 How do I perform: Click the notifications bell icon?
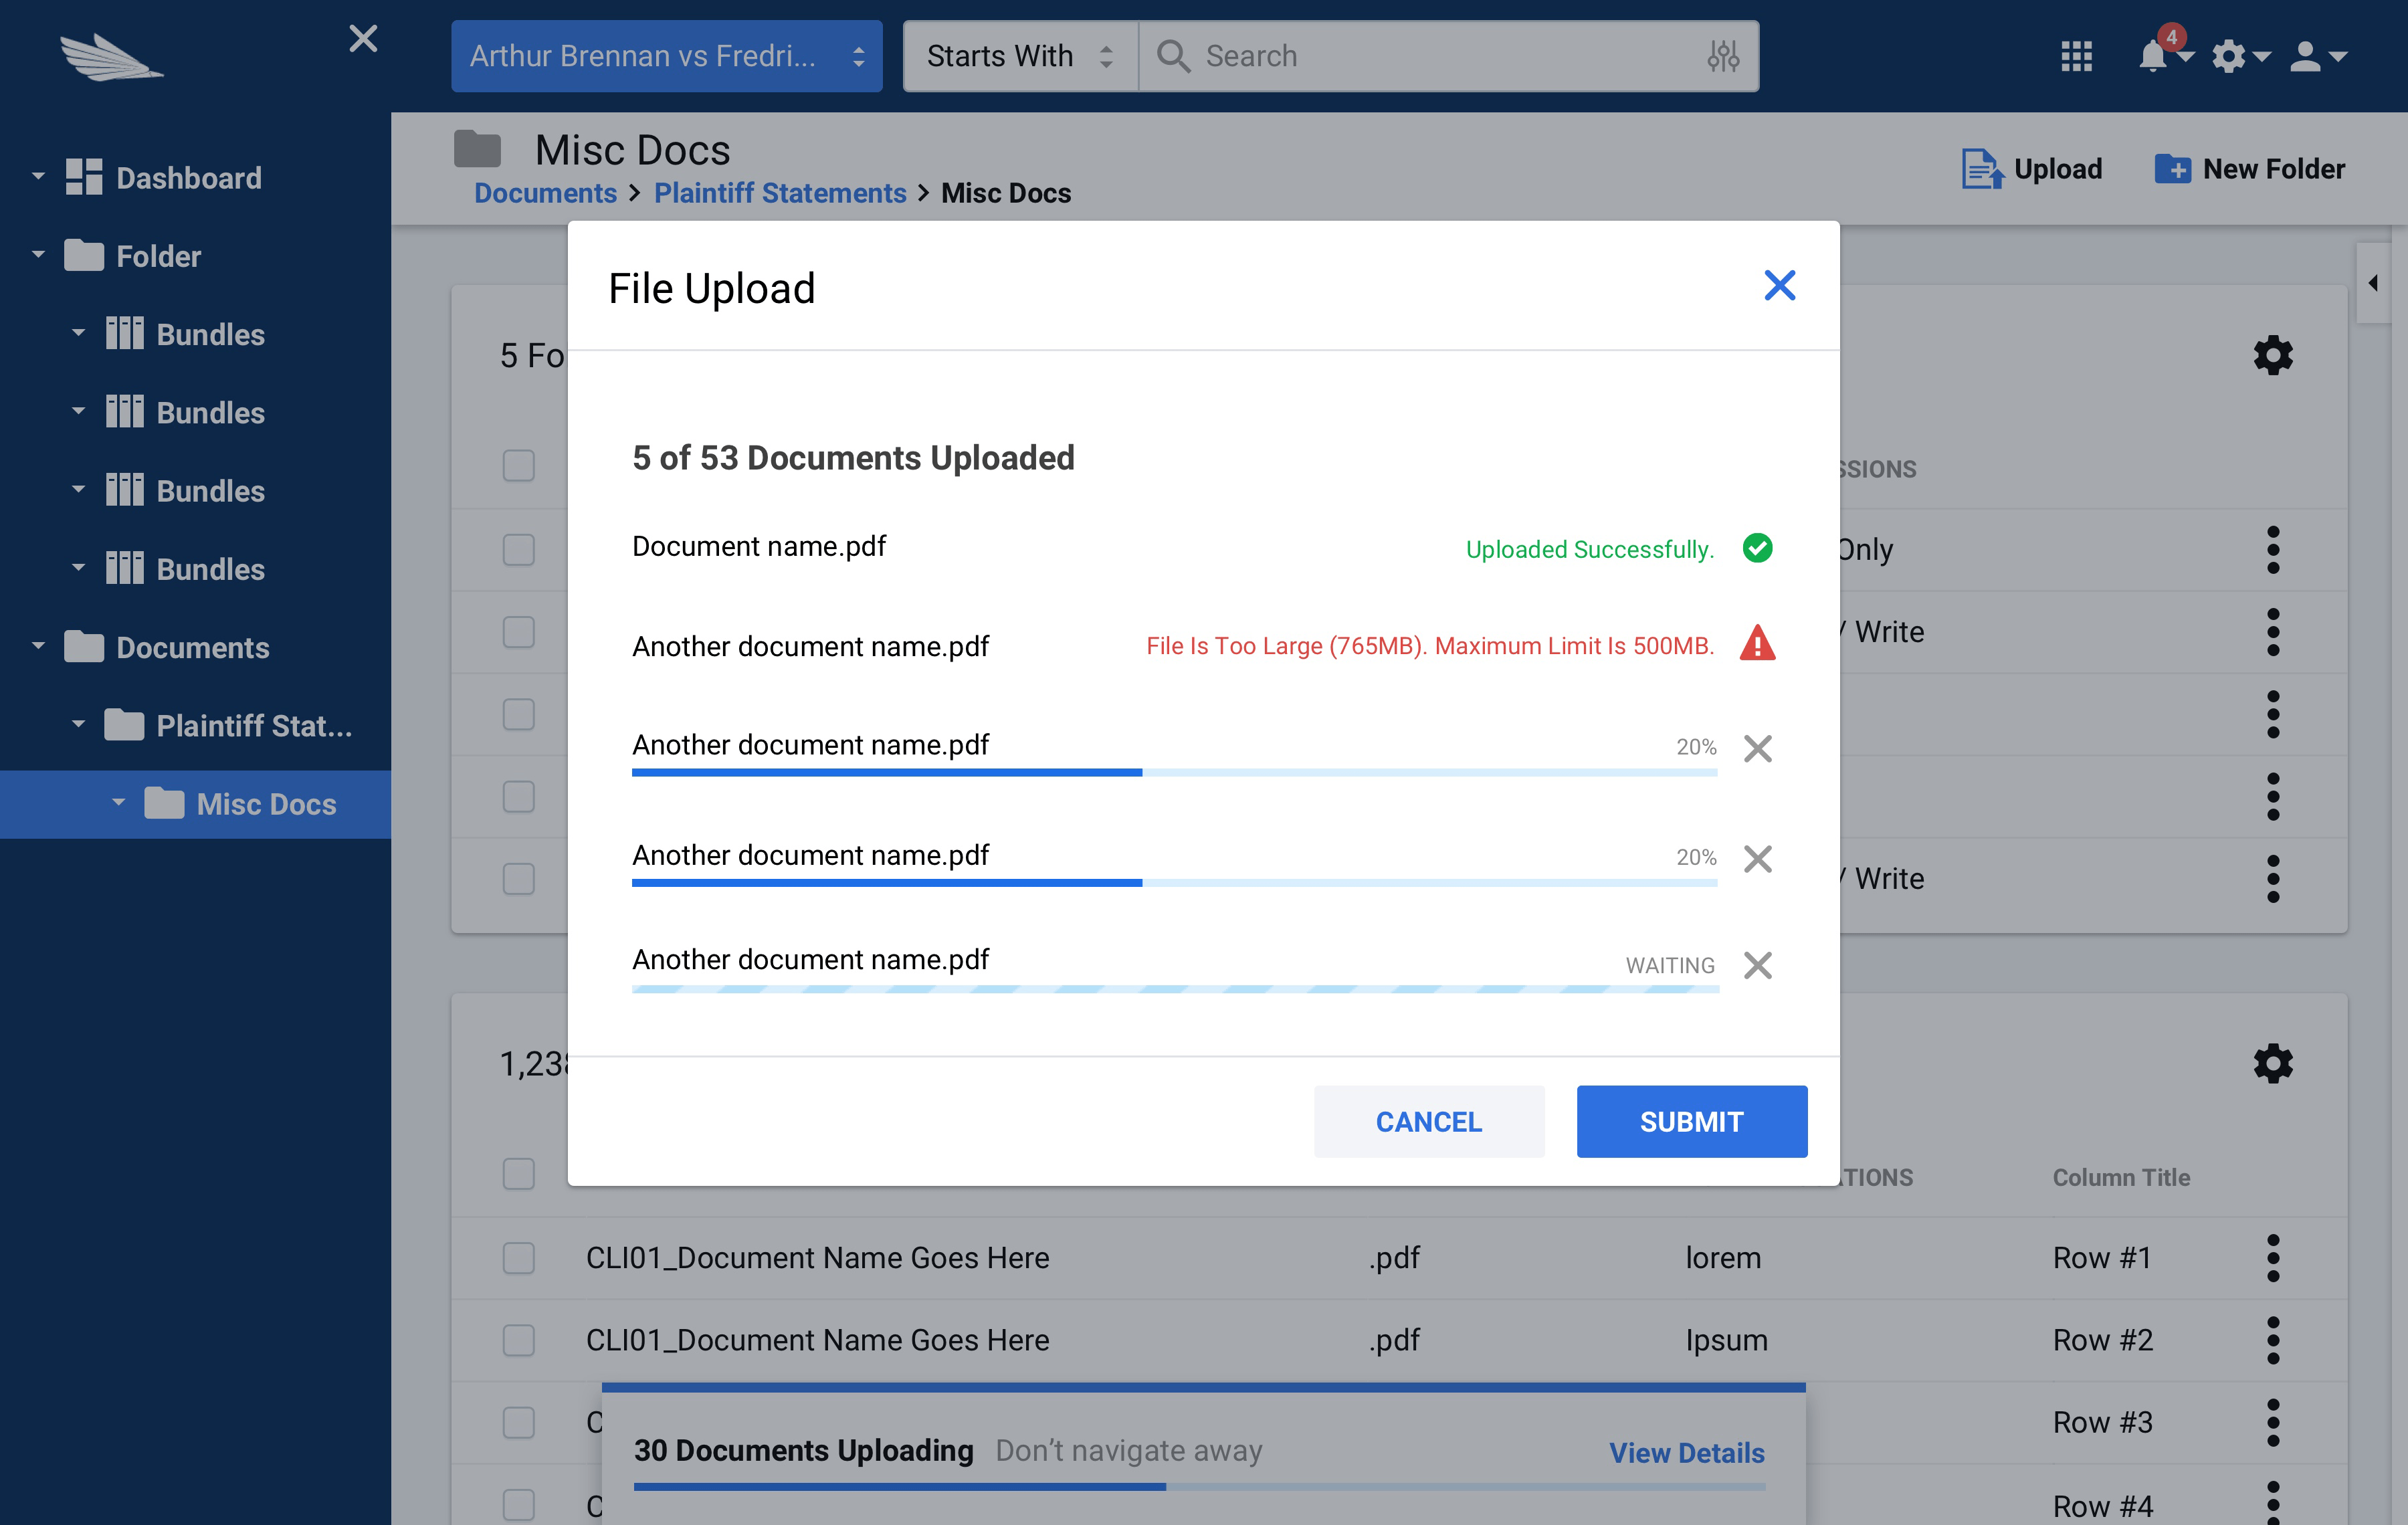(x=2153, y=56)
